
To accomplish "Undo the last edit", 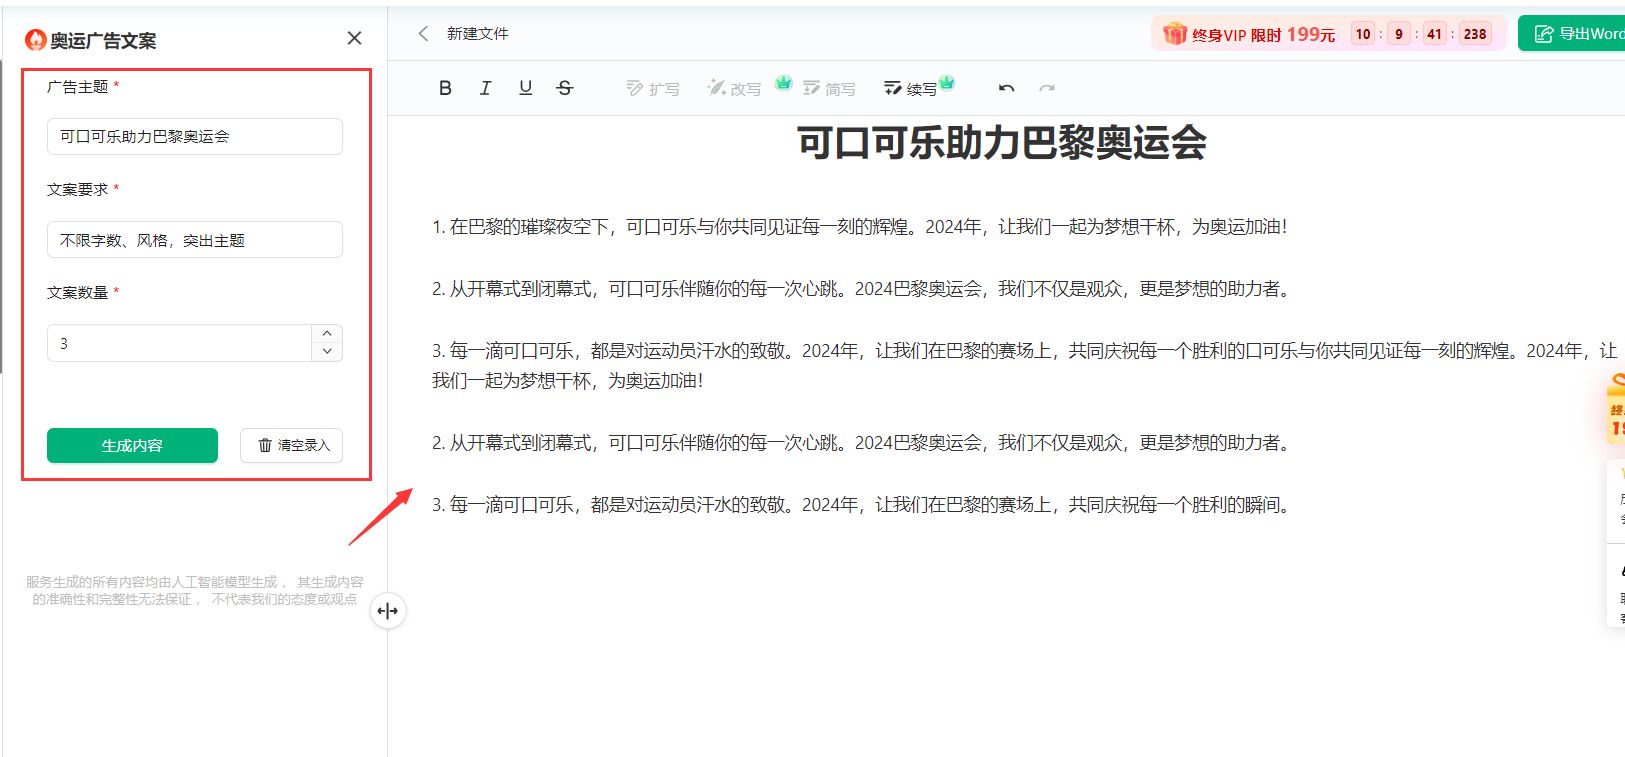I will click(x=1007, y=88).
